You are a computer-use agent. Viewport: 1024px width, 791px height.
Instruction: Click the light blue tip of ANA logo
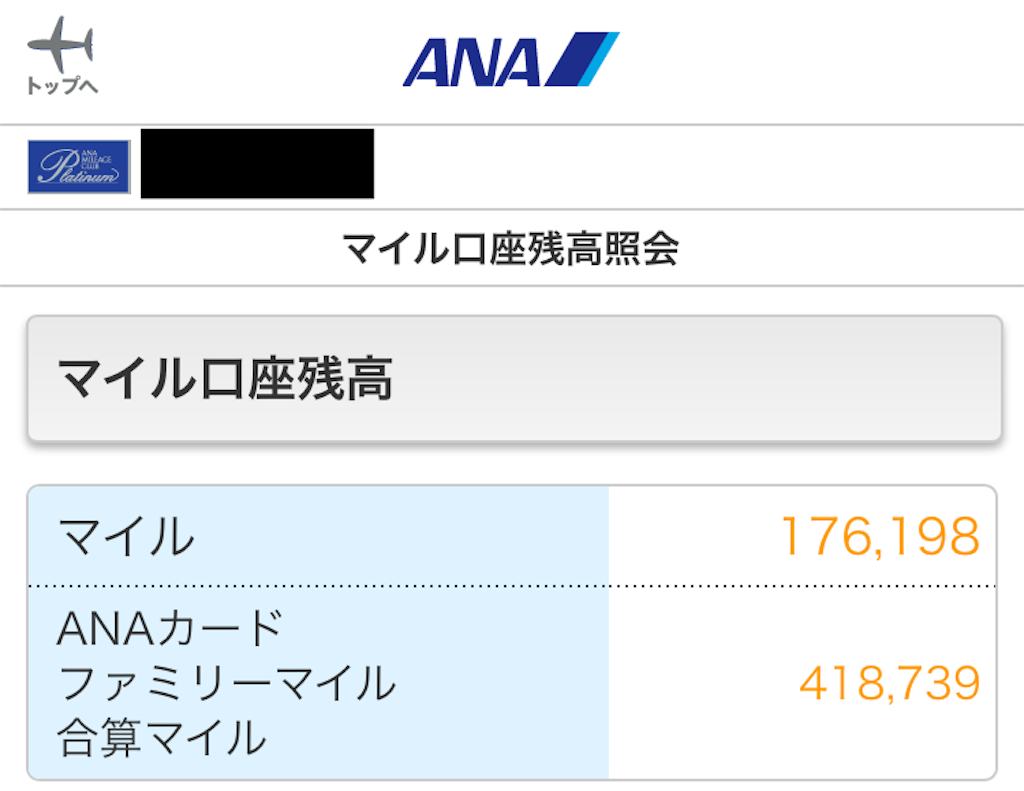pos(605,52)
